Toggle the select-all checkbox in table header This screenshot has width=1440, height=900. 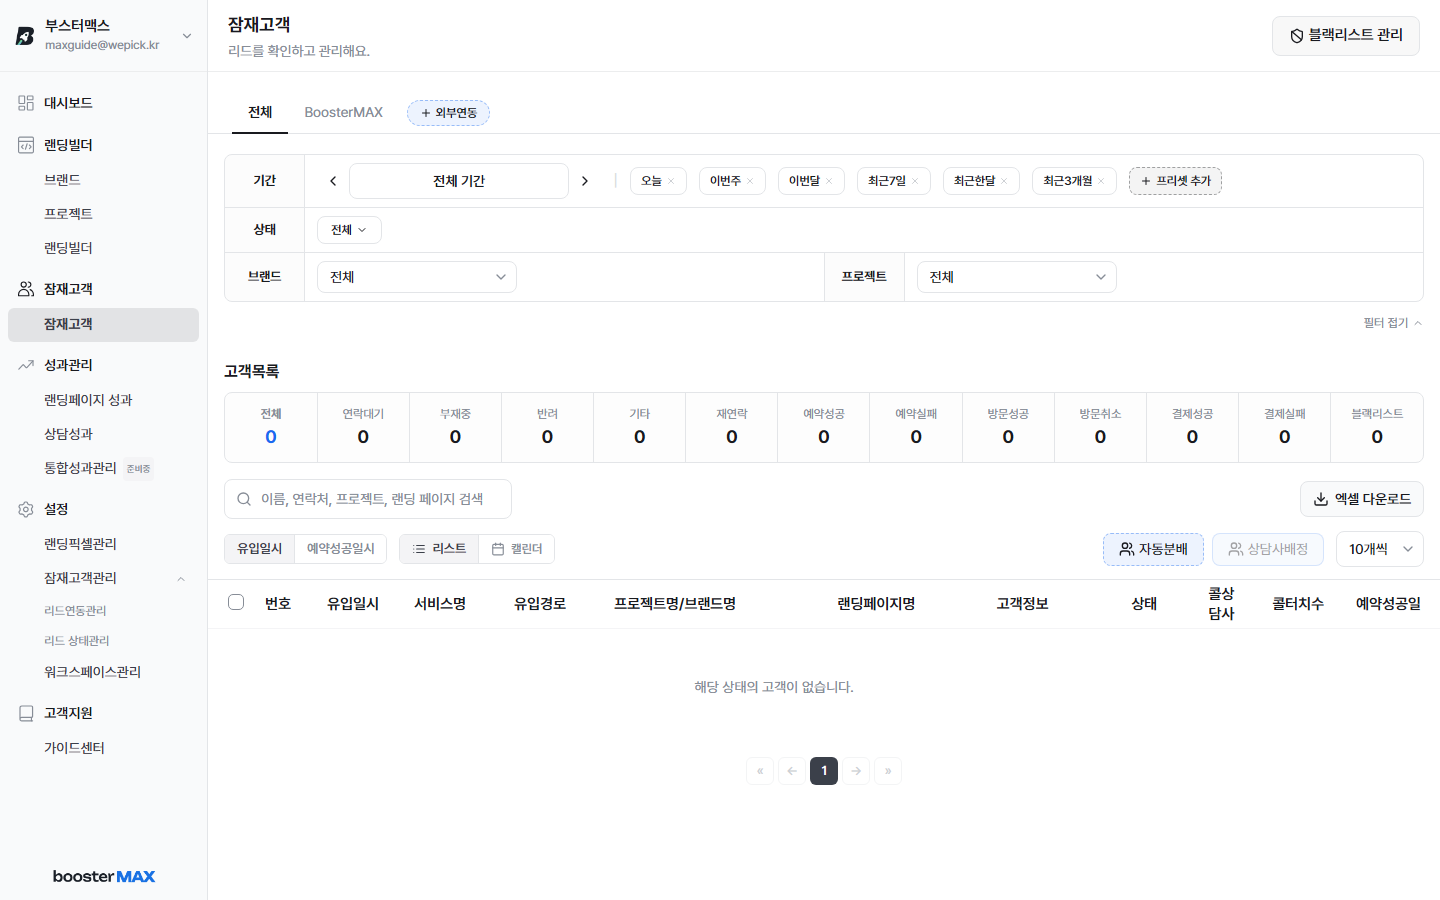(x=236, y=602)
